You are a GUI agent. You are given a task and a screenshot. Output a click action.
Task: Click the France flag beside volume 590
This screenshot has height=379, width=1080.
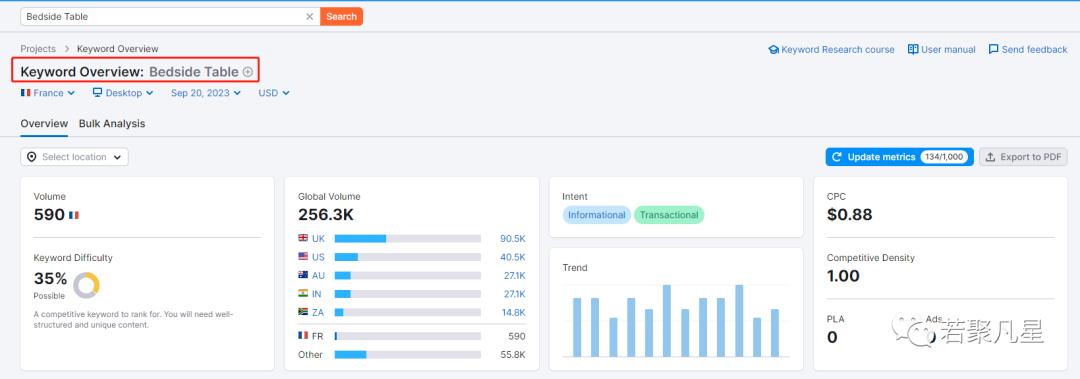coord(74,215)
